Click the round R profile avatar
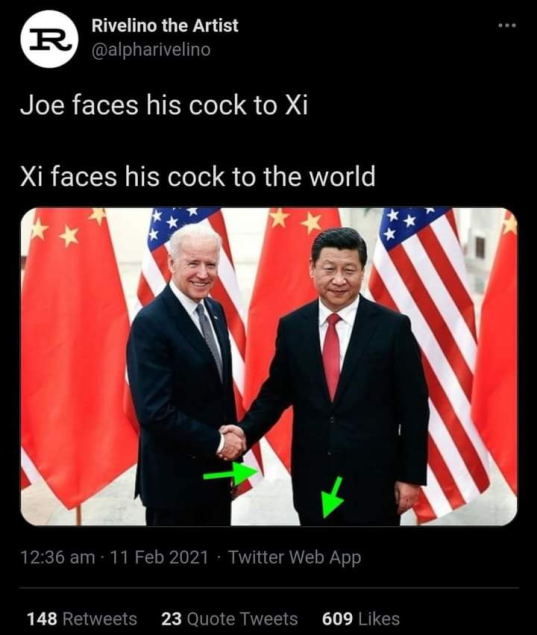 [x=49, y=39]
